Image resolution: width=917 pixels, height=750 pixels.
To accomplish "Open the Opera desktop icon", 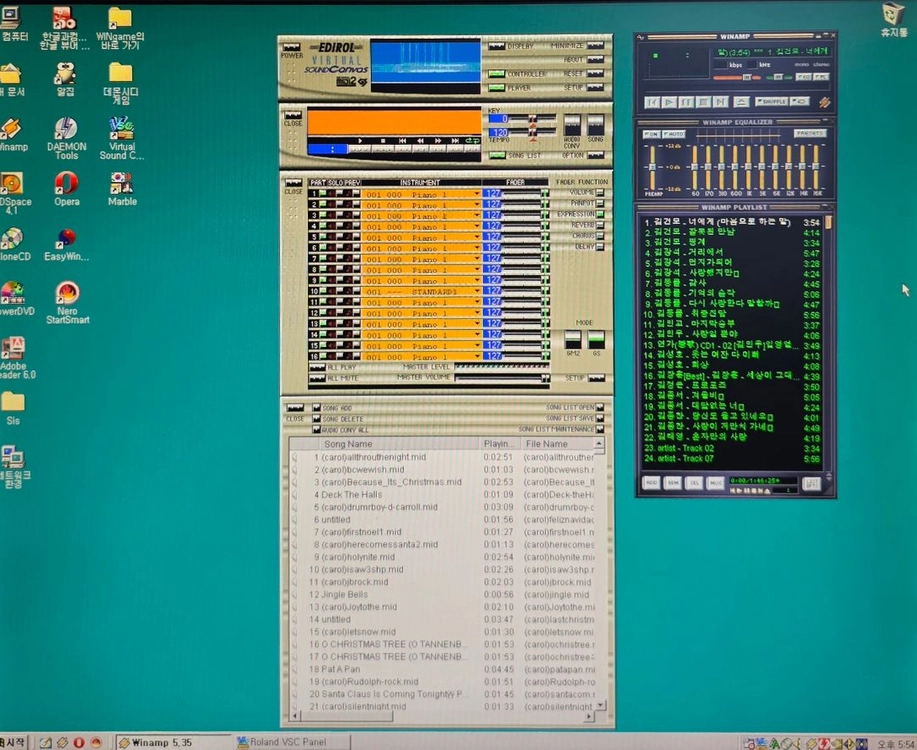I will [x=67, y=189].
